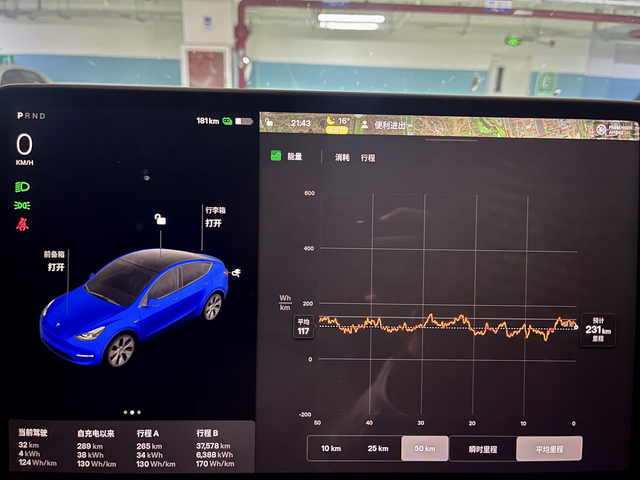The image size is (640, 480).
Task: Select the 50 km chart range
Action: pos(425,448)
